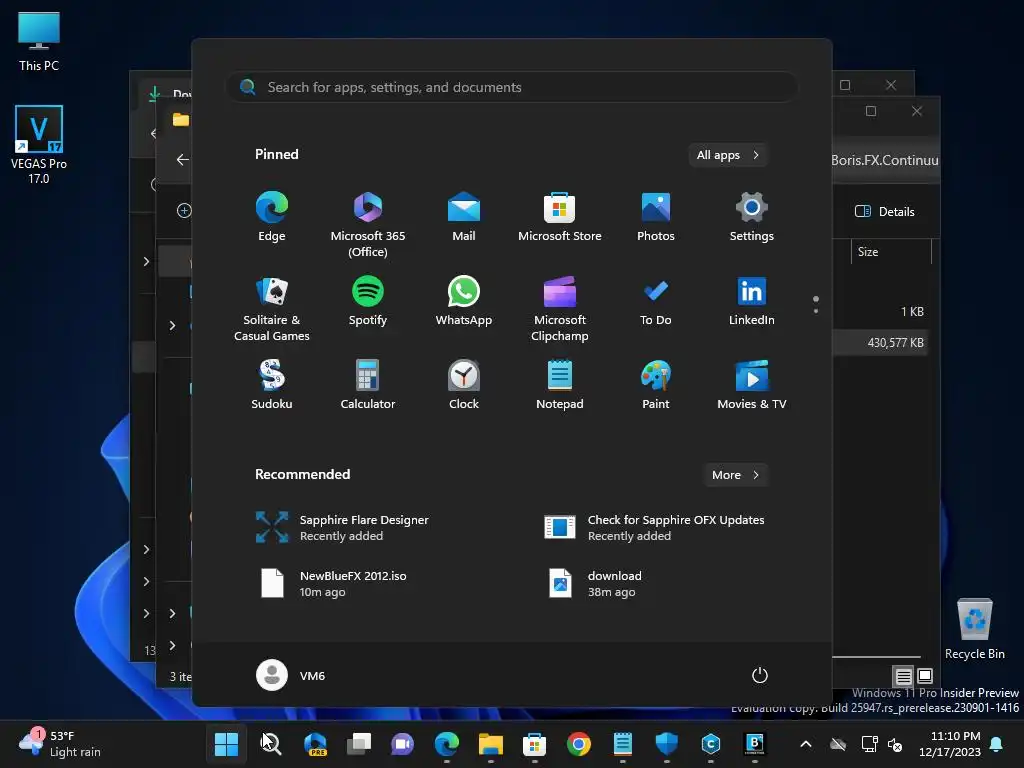Launch Movies & TV

click(752, 385)
